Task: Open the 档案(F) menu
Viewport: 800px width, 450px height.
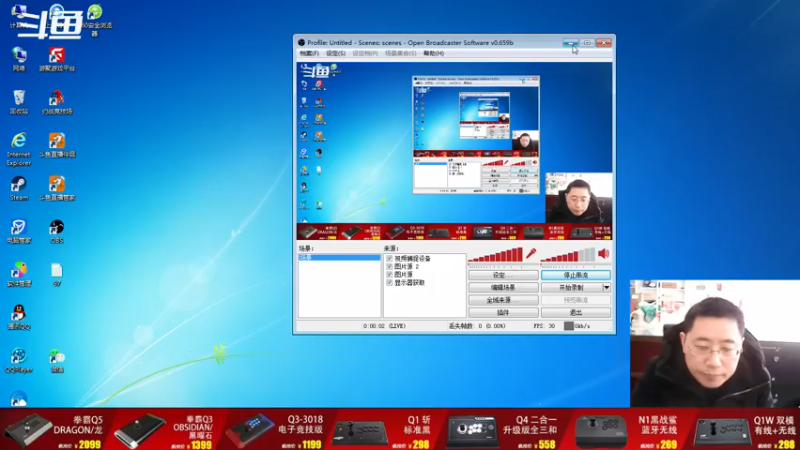Action: click(x=309, y=53)
